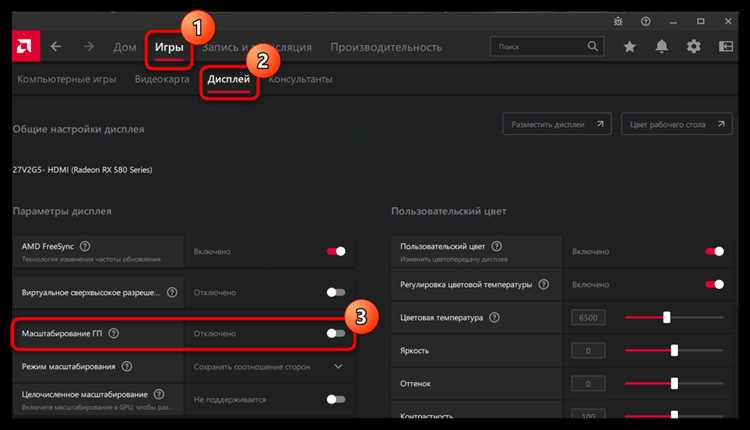Open the bug report icon
This screenshot has height=430, width=750.
618,22
